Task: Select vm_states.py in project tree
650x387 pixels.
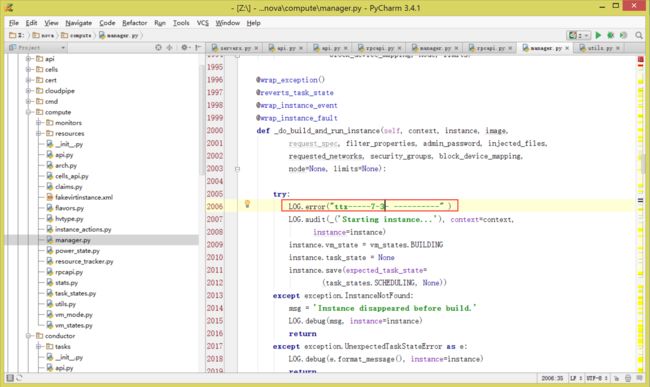Action: click(x=74, y=325)
